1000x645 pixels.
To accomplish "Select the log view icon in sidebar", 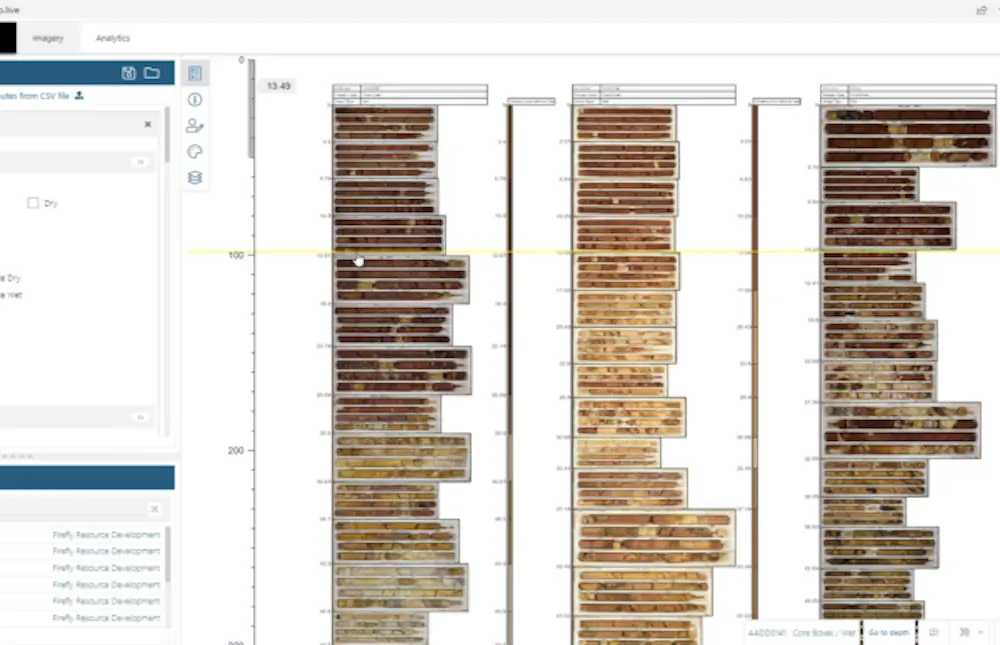I will [195, 73].
